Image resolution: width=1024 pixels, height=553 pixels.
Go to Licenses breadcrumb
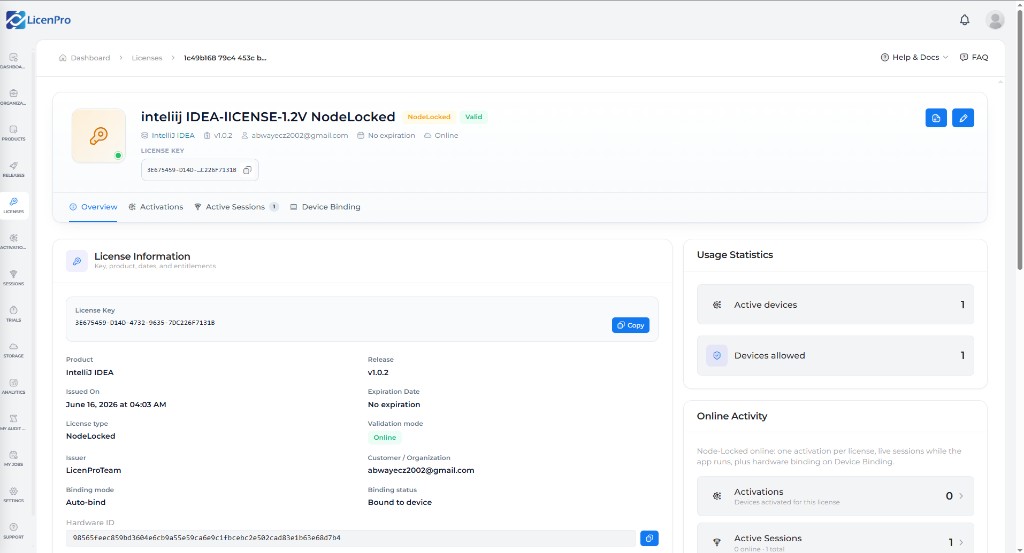click(146, 57)
